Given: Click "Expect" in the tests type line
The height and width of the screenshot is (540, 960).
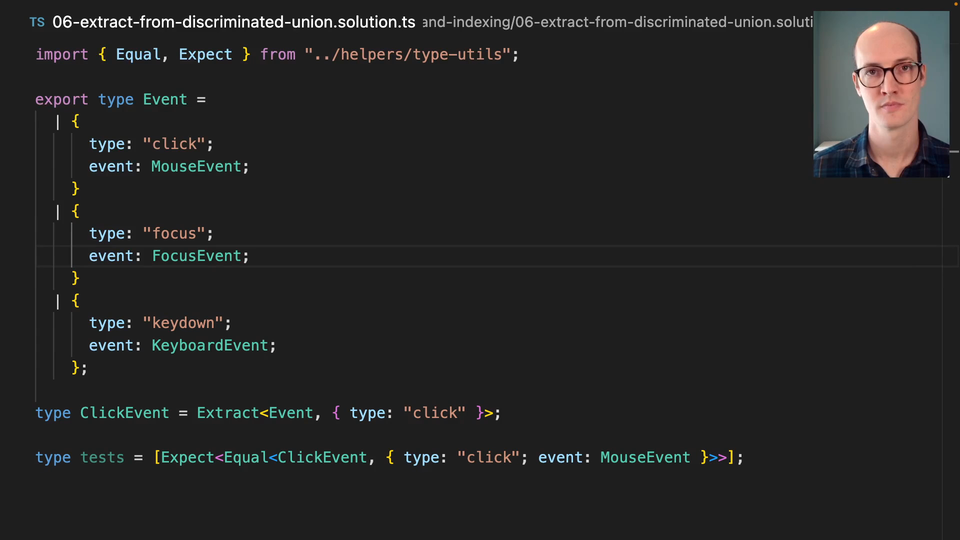Looking at the screenshot, I should 187,457.
